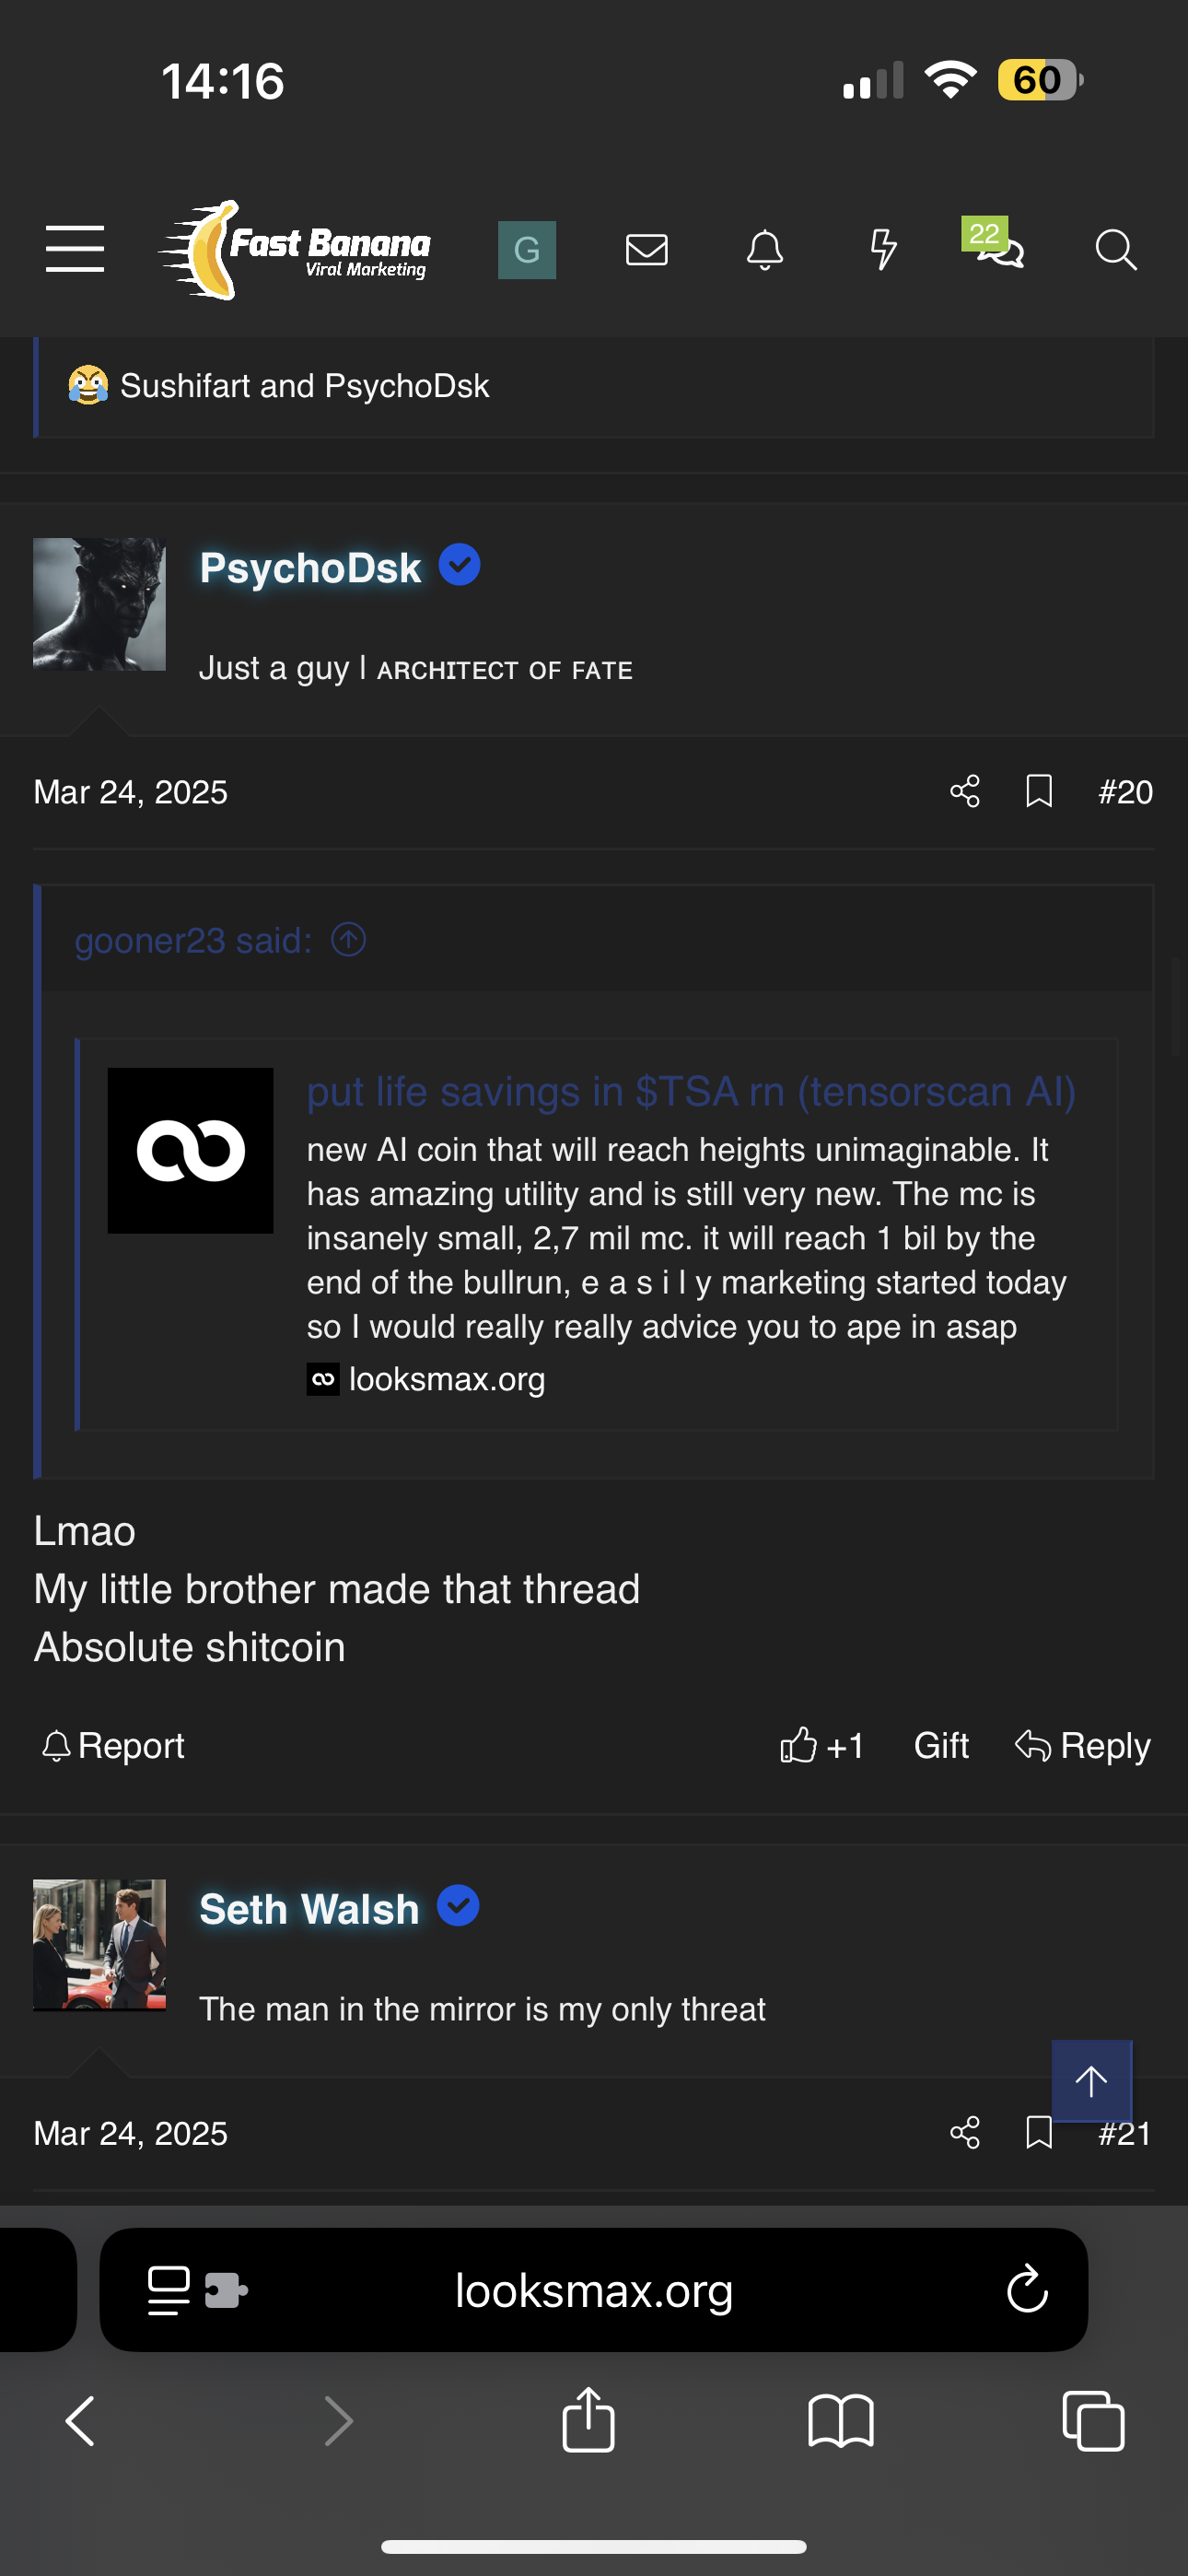Open Safari bookmarks

840,2421
